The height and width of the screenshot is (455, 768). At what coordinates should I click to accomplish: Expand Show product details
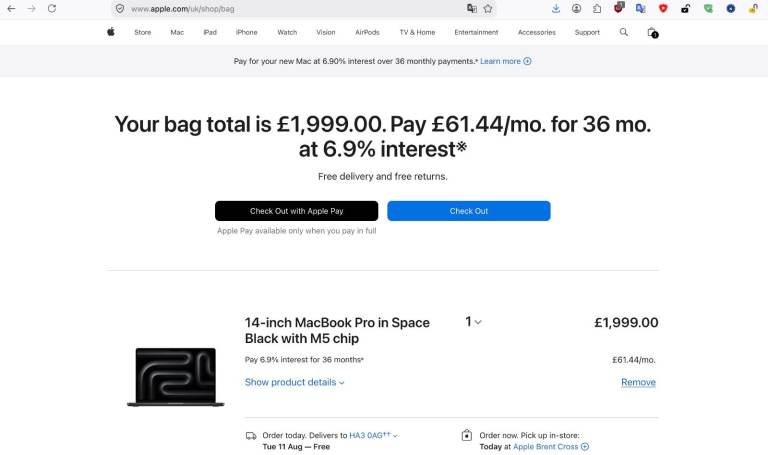point(294,382)
